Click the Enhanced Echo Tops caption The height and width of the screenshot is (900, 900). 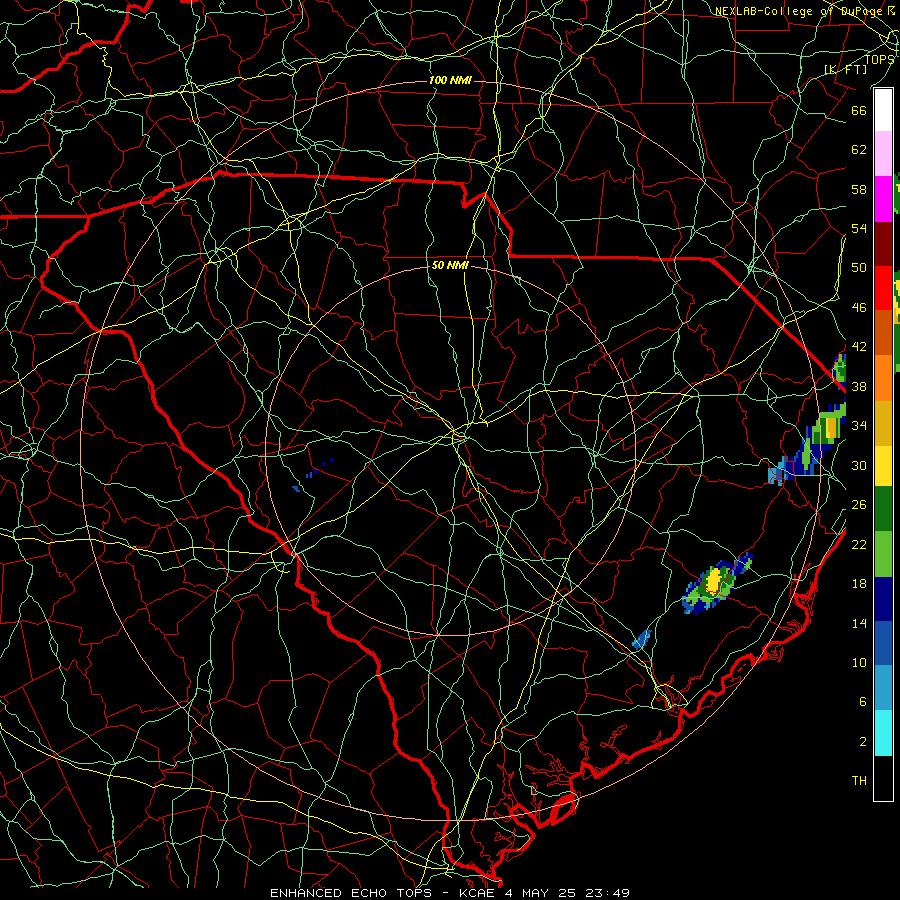450,893
